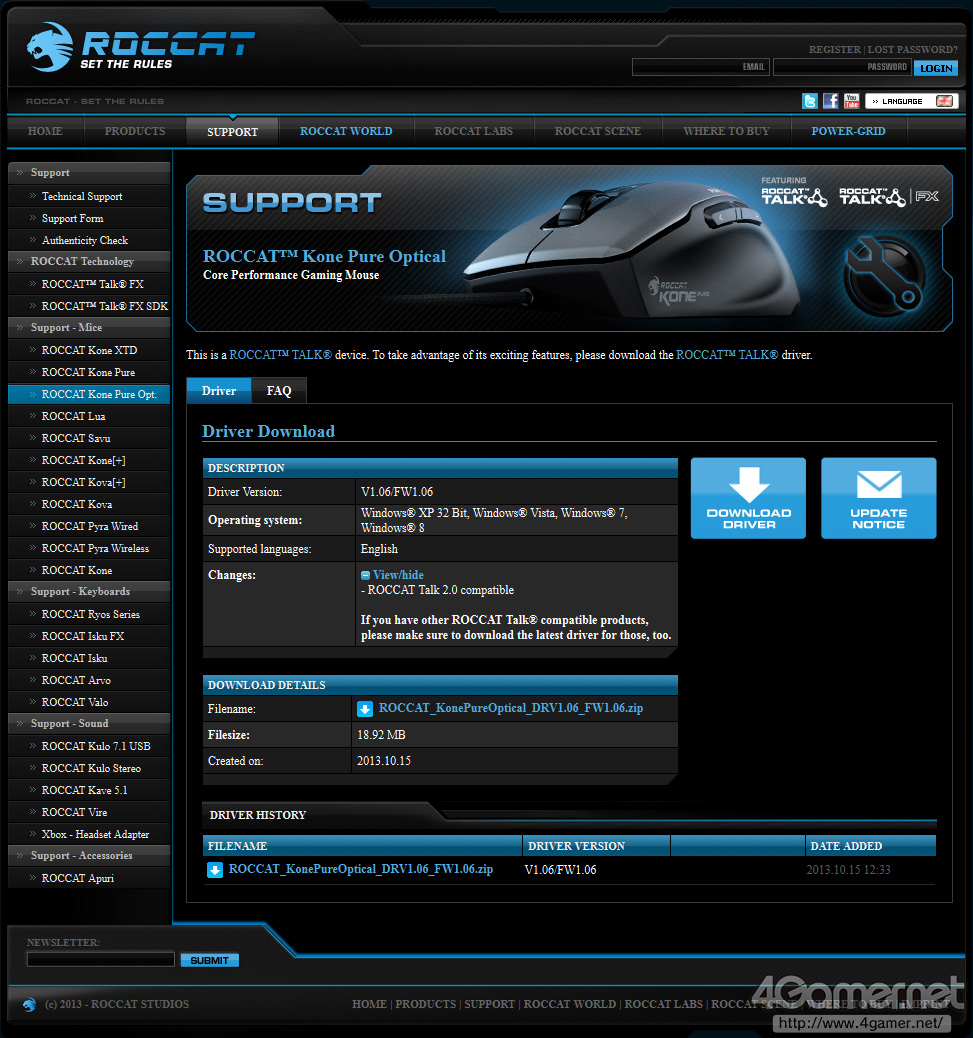Click the Update Notice envelope button
Image resolution: width=973 pixels, height=1038 pixels.
tap(879, 498)
